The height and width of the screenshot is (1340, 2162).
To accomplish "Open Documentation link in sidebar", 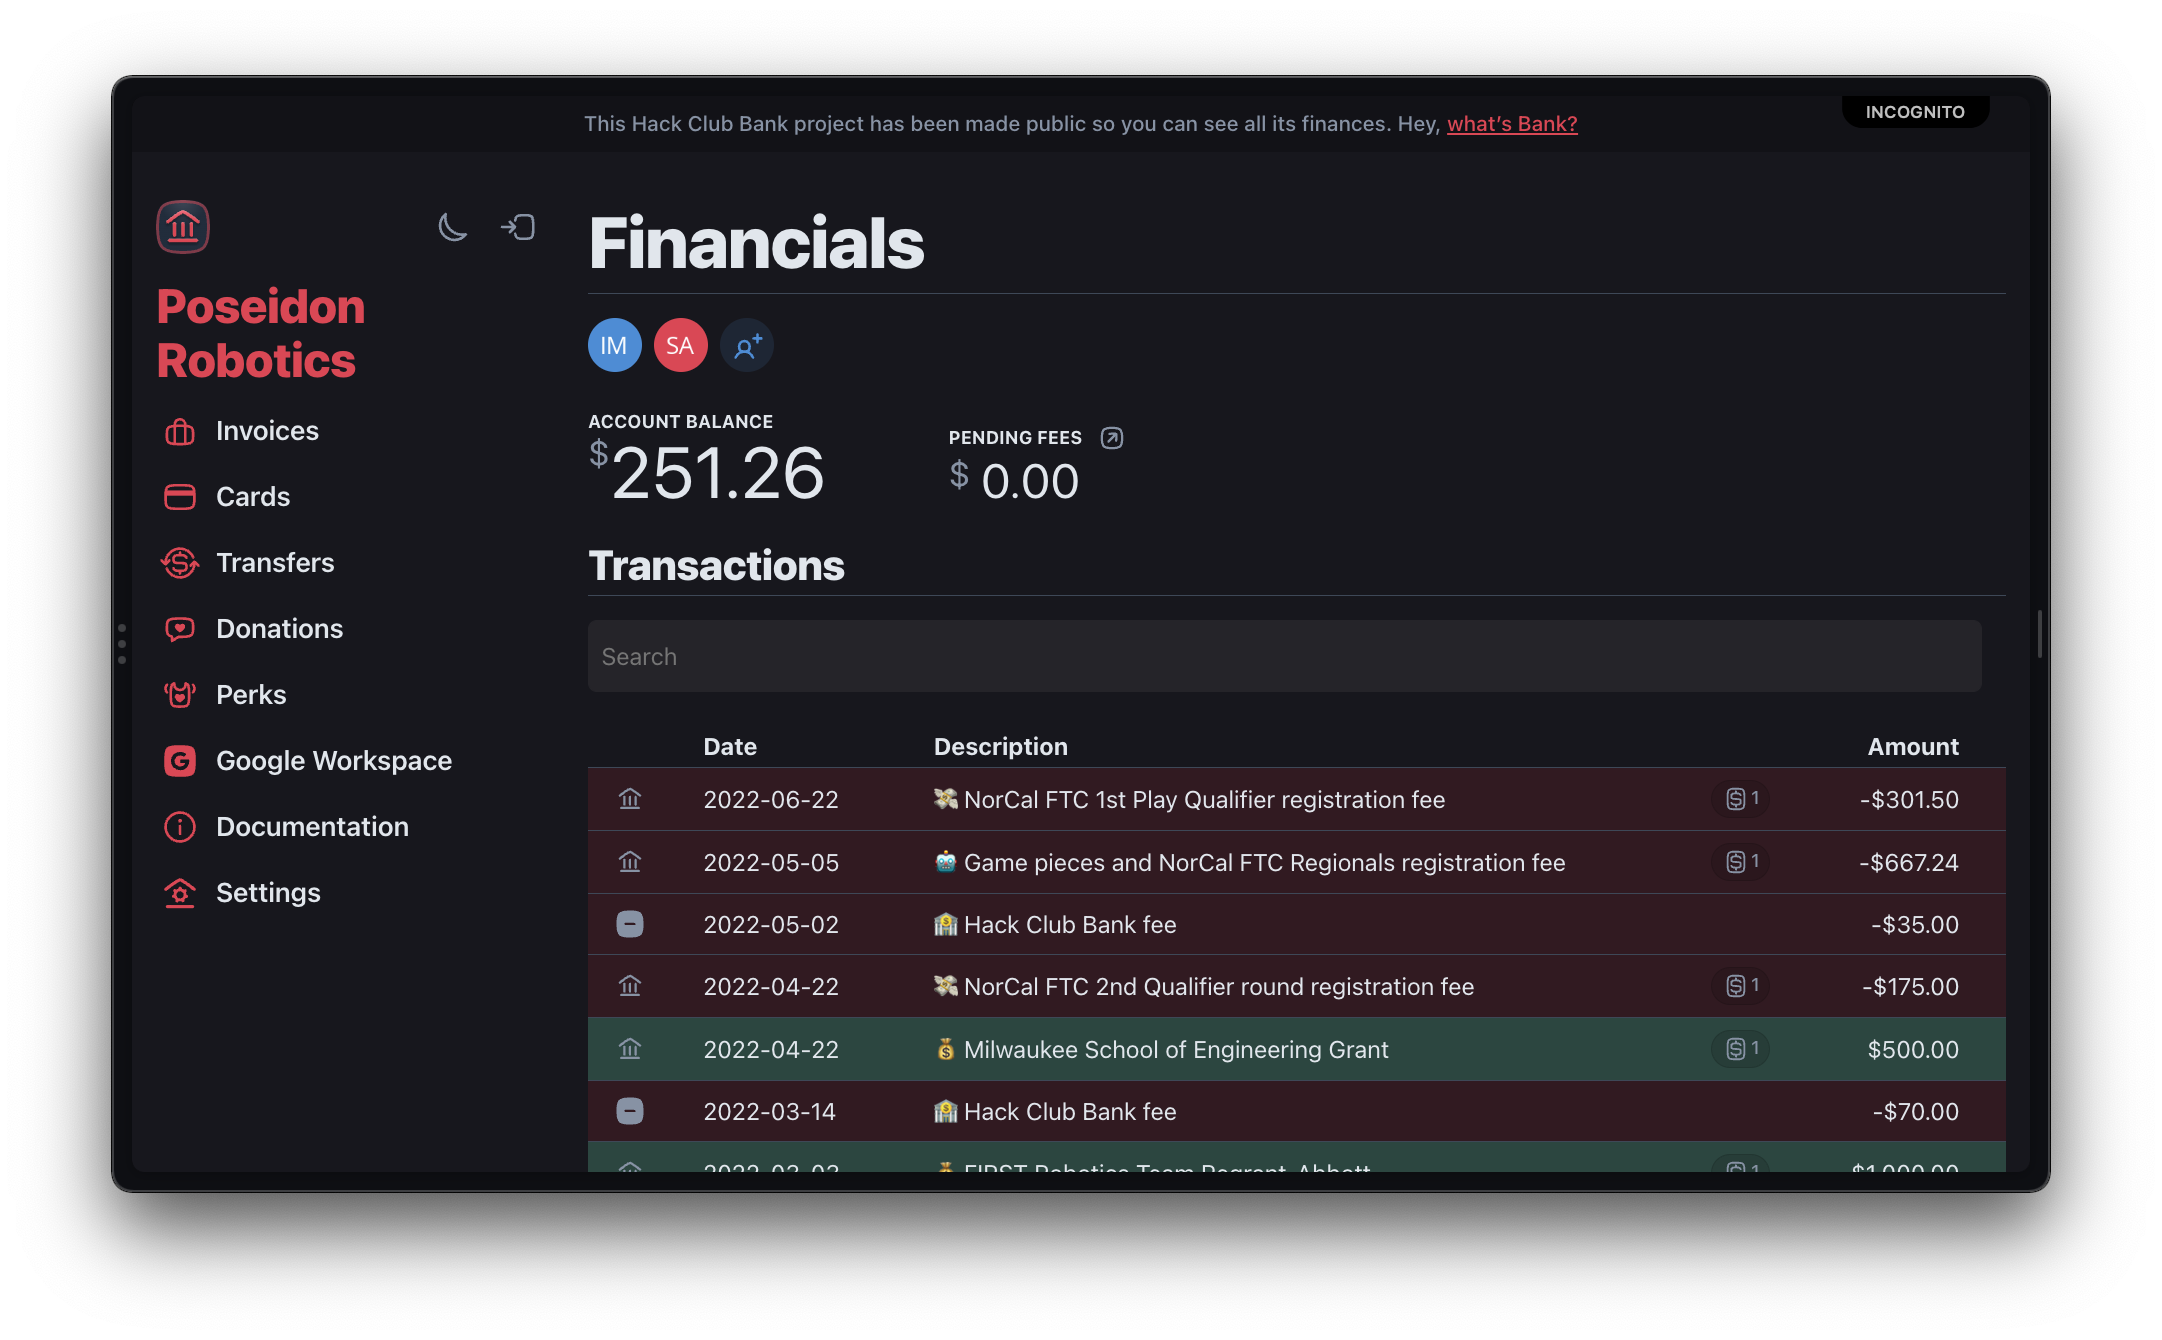I will (x=312, y=827).
